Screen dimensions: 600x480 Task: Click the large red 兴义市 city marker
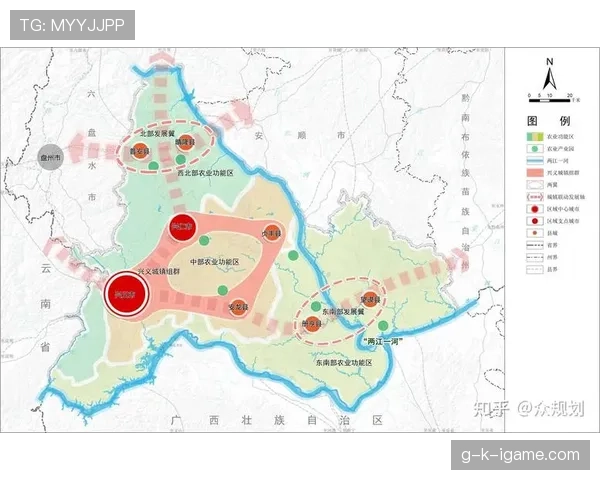(x=127, y=294)
